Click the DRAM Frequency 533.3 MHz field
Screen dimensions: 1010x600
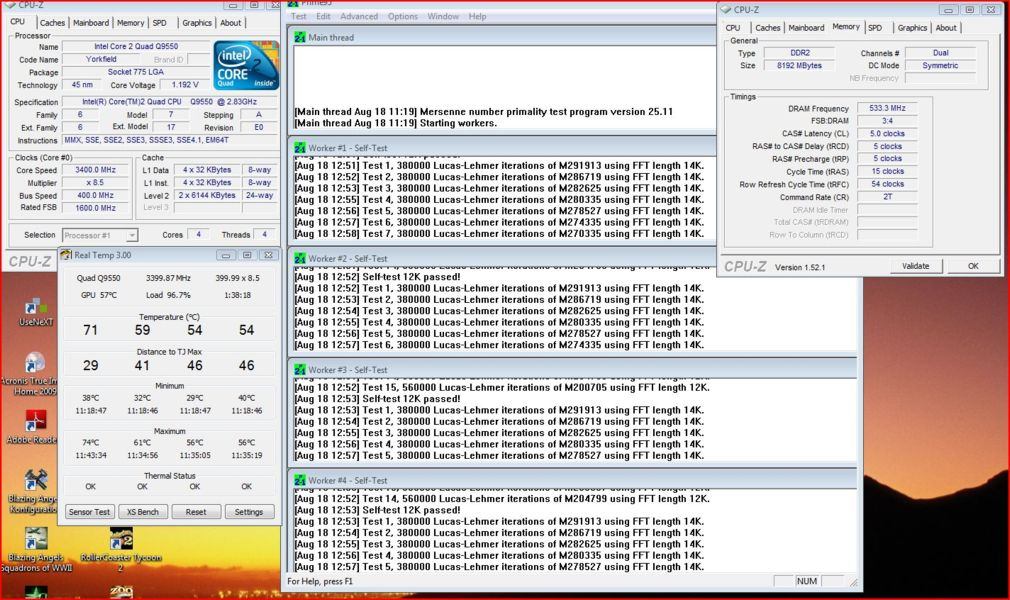(x=887, y=108)
